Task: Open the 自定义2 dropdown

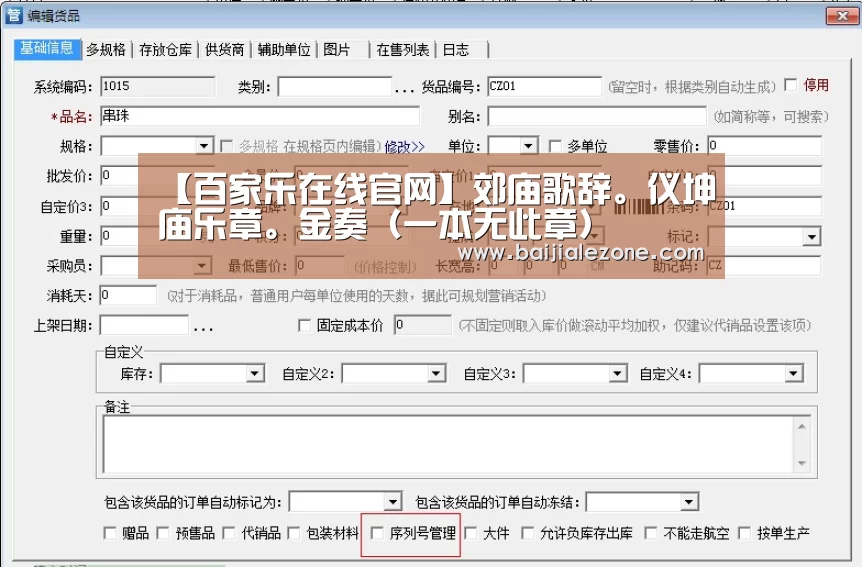Action: pos(436,374)
